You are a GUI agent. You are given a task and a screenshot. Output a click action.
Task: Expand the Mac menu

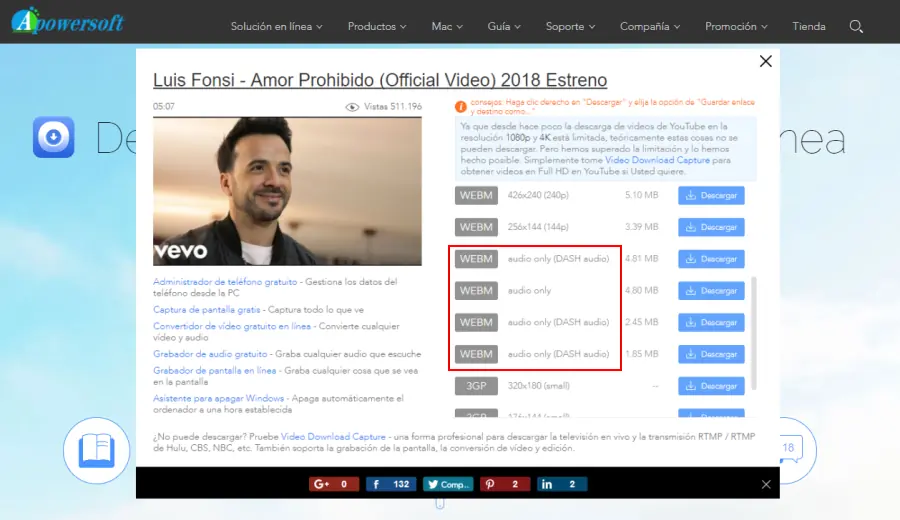pyautogui.click(x=447, y=26)
